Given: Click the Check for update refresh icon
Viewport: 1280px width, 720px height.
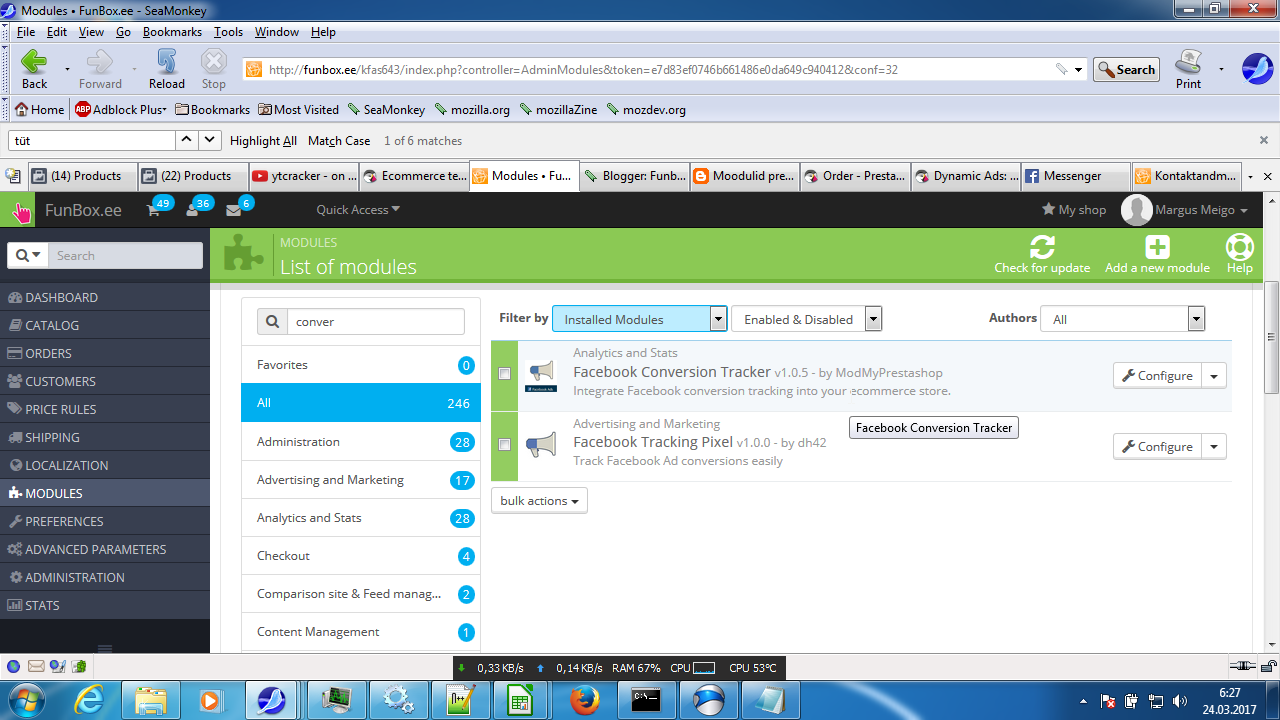Looking at the screenshot, I should (x=1042, y=246).
